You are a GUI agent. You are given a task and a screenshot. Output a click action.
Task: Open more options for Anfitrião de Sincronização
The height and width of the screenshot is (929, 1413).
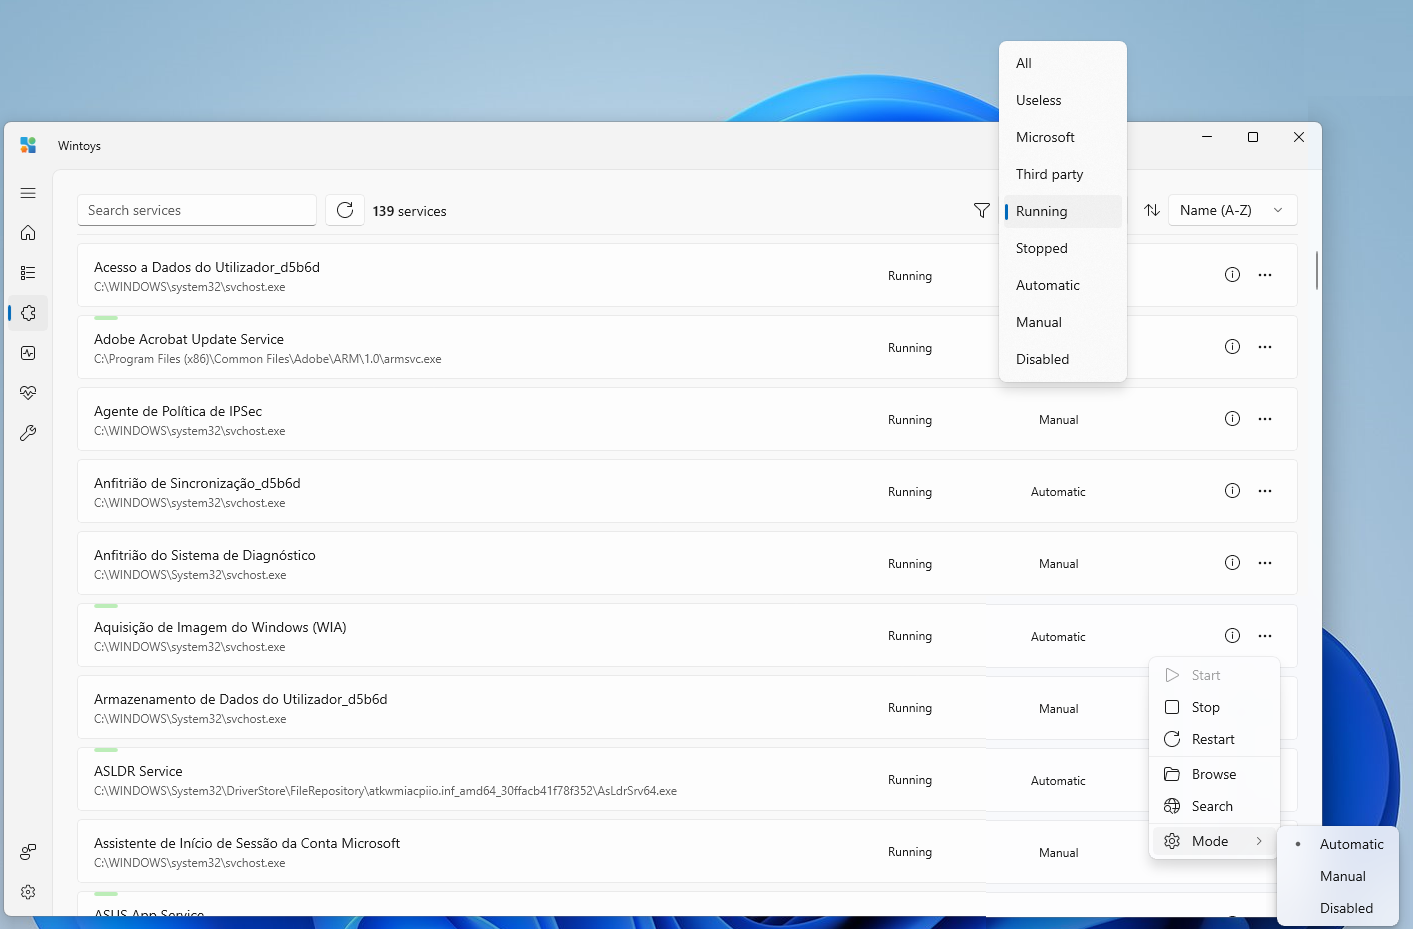pos(1265,491)
